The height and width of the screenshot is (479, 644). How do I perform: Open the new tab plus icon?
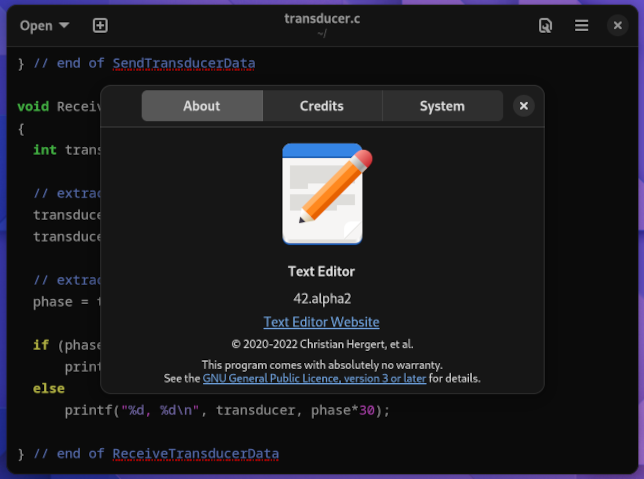click(x=100, y=25)
